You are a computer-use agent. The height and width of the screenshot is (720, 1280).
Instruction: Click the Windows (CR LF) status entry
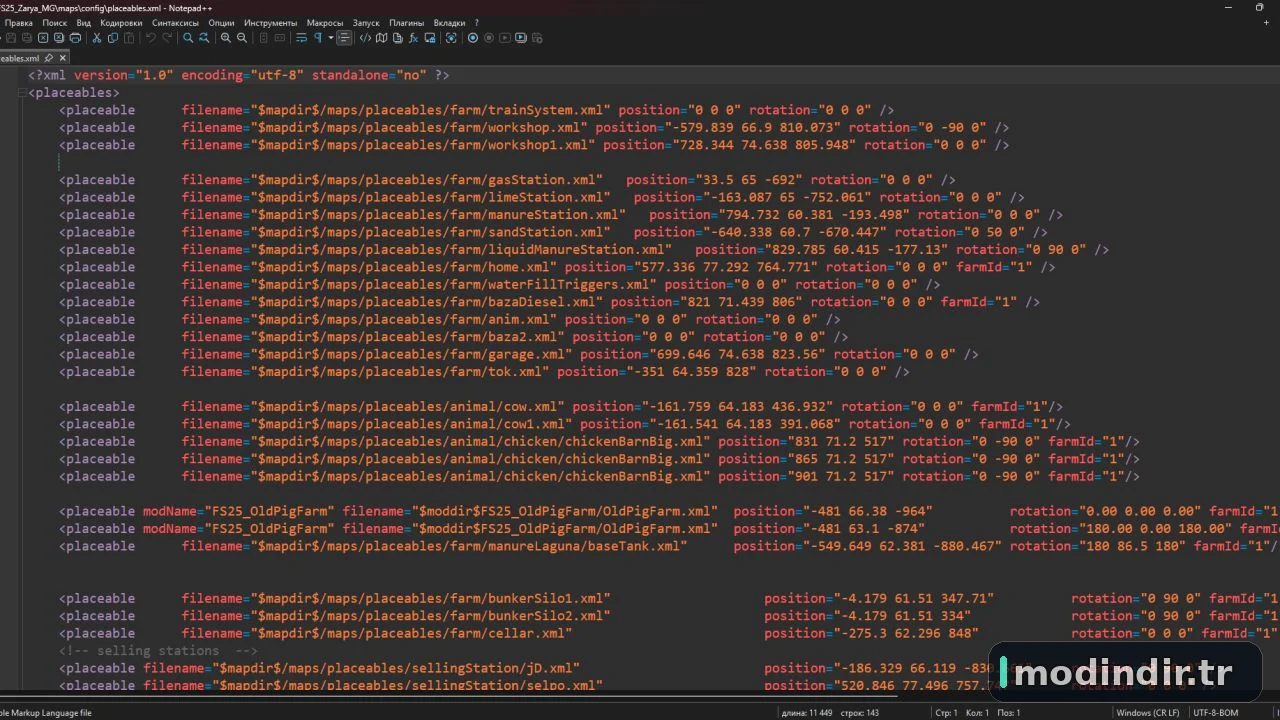click(1147, 713)
